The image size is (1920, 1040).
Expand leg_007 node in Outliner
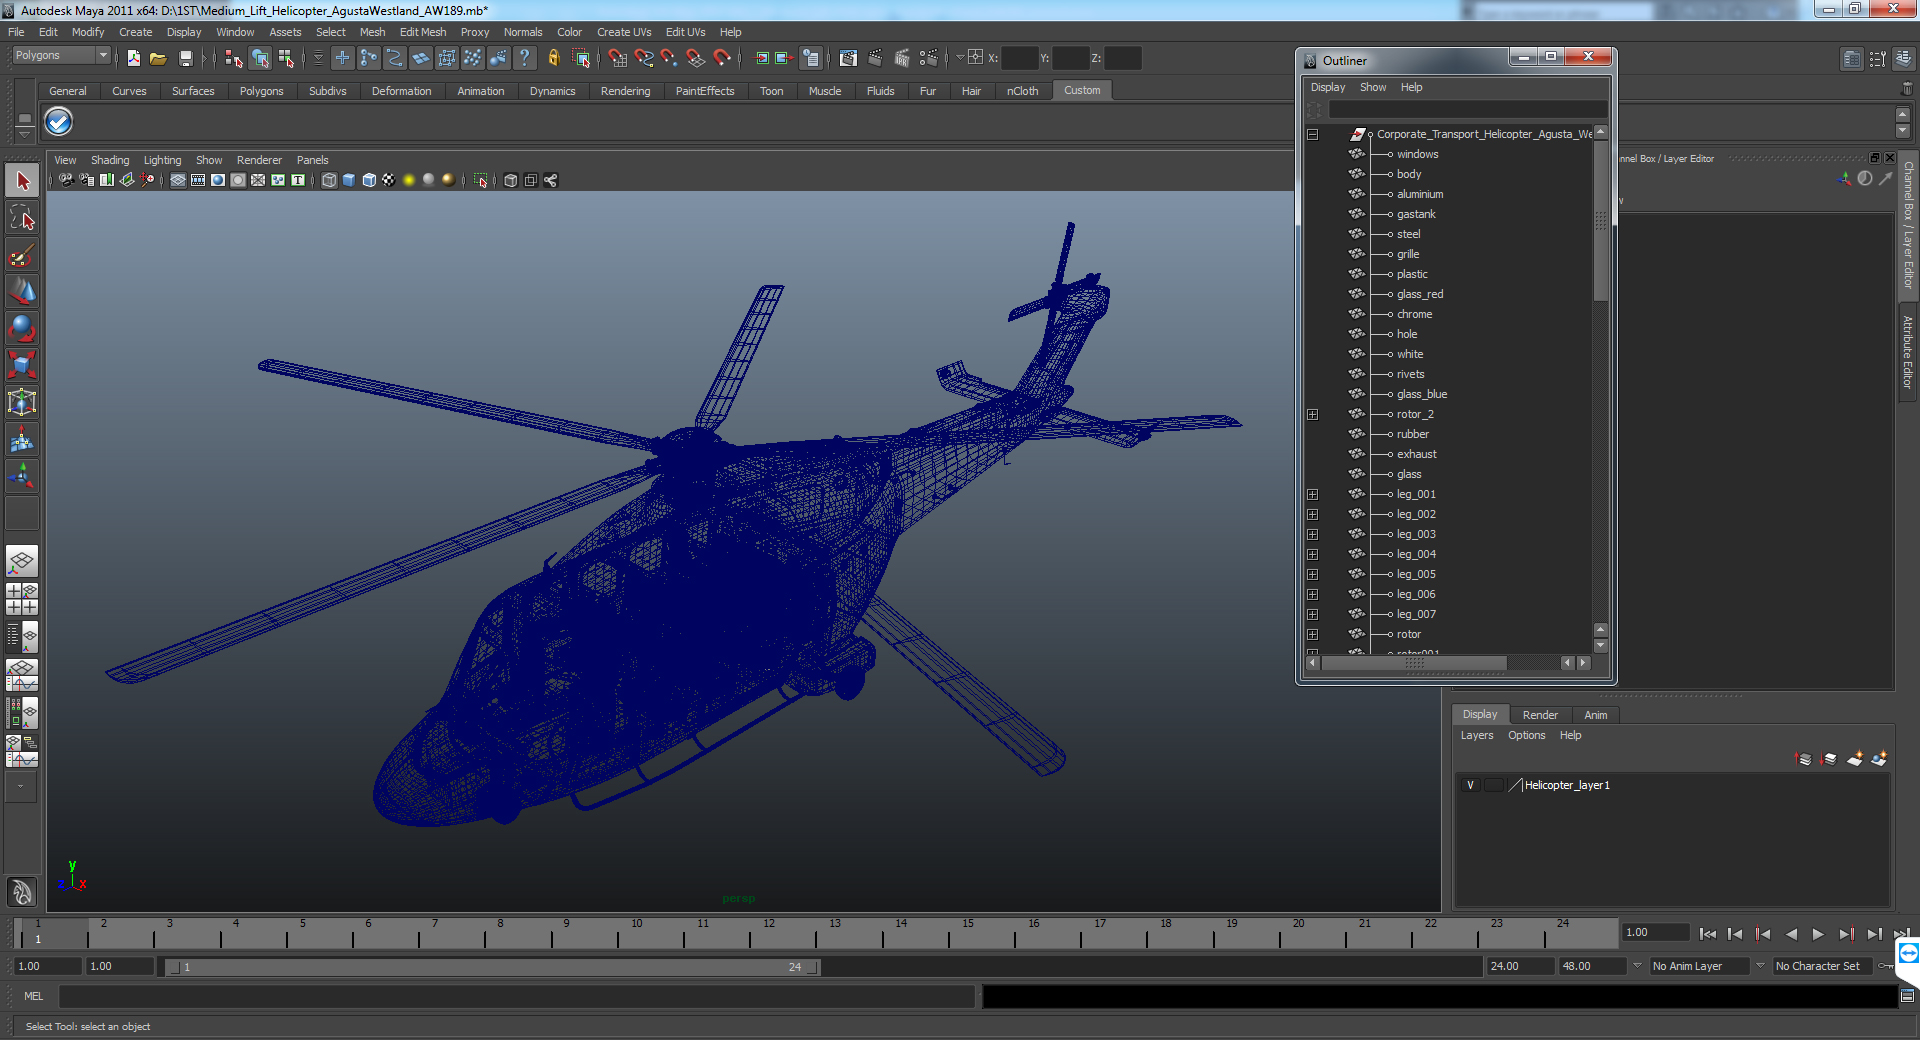1313,614
